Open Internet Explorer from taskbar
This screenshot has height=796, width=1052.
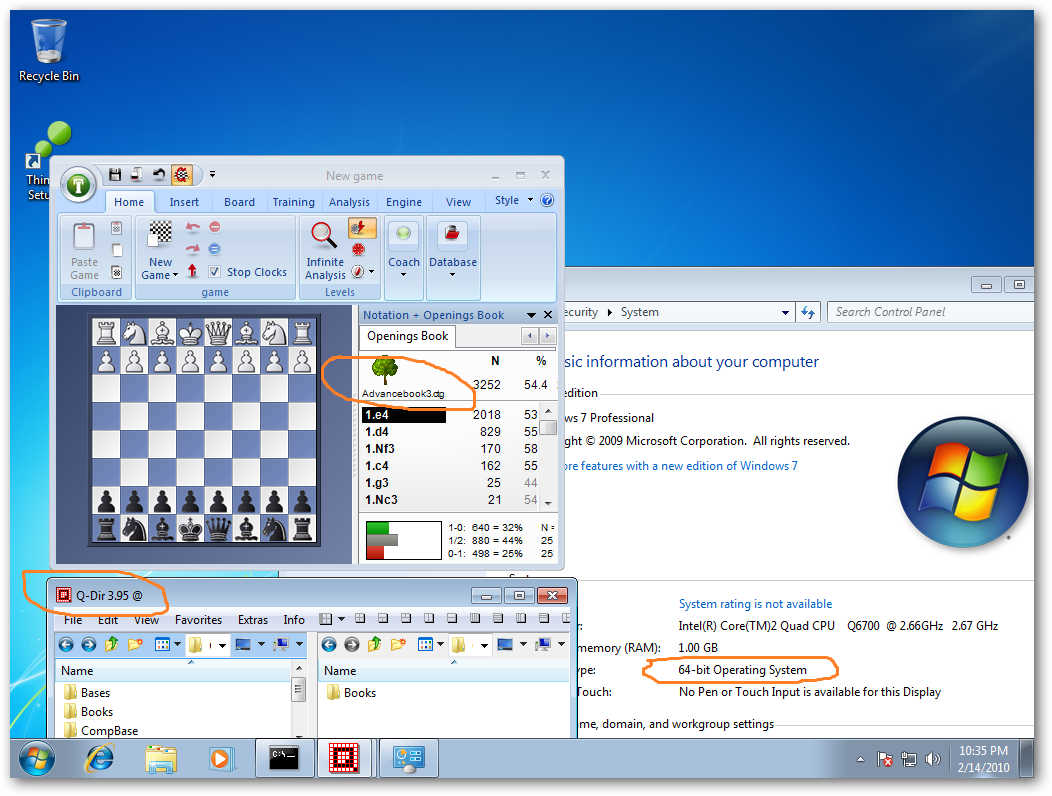(99, 758)
